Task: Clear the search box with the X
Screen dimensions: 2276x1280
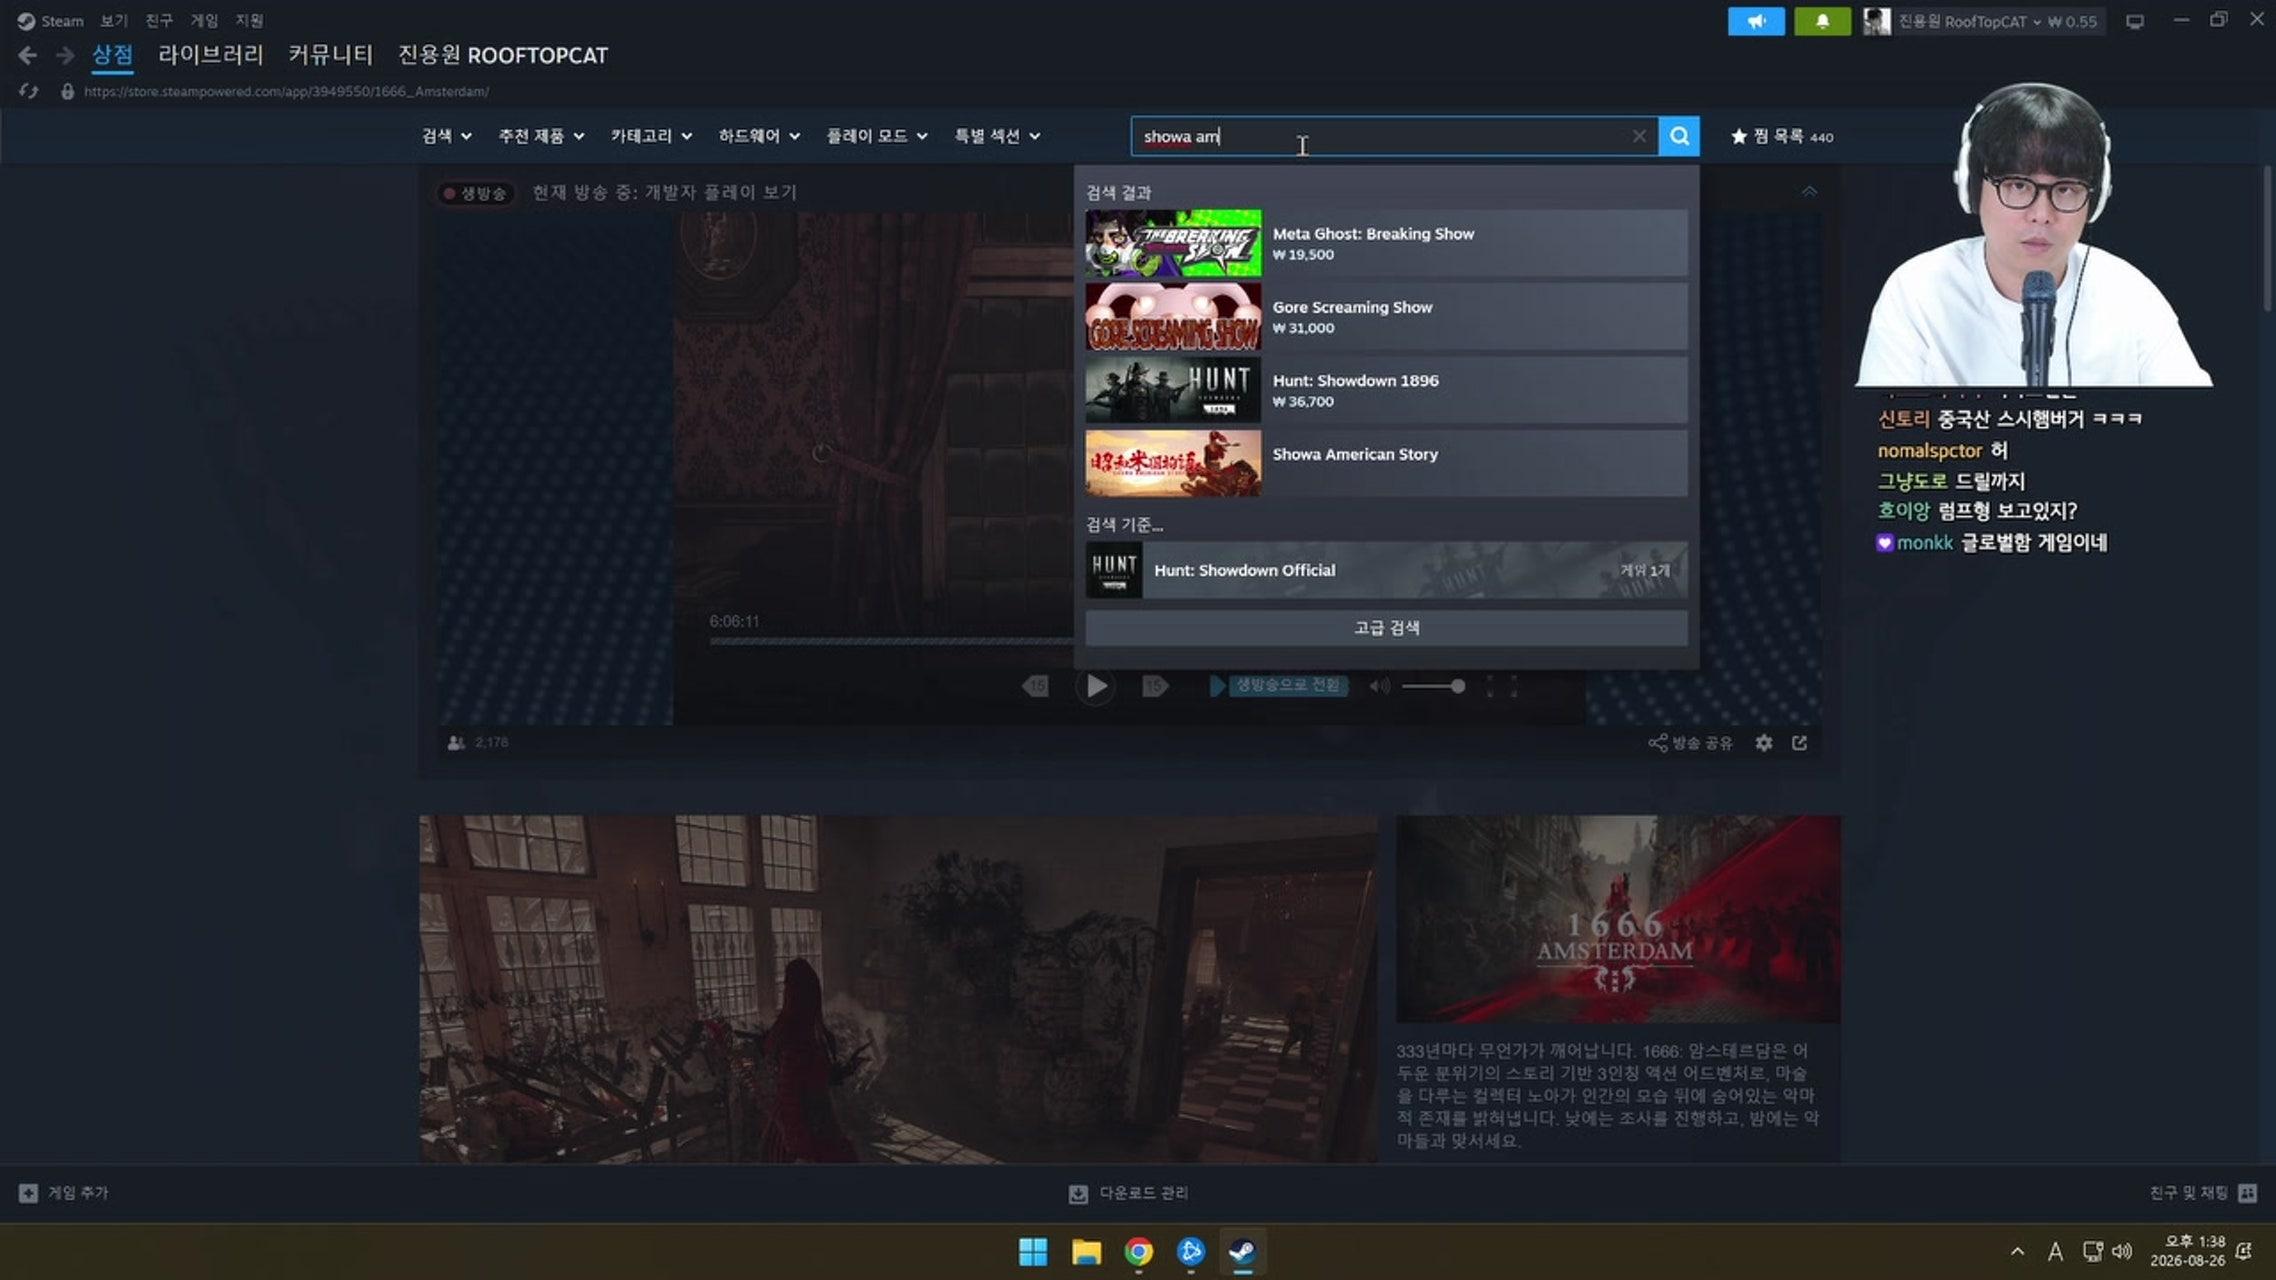Action: [x=1639, y=136]
